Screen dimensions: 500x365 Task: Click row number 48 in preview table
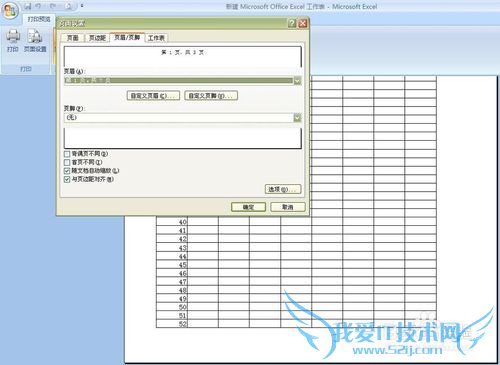click(183, 290)
